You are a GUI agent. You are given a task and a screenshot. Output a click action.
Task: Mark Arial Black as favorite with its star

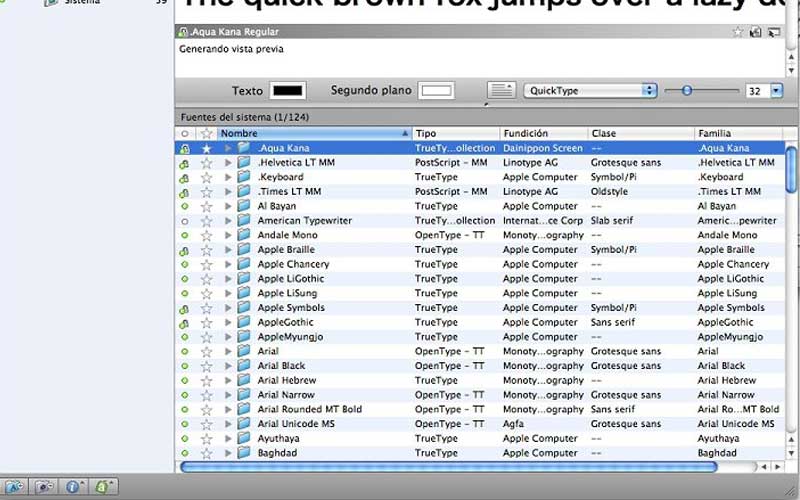click(x=206, y=366)
